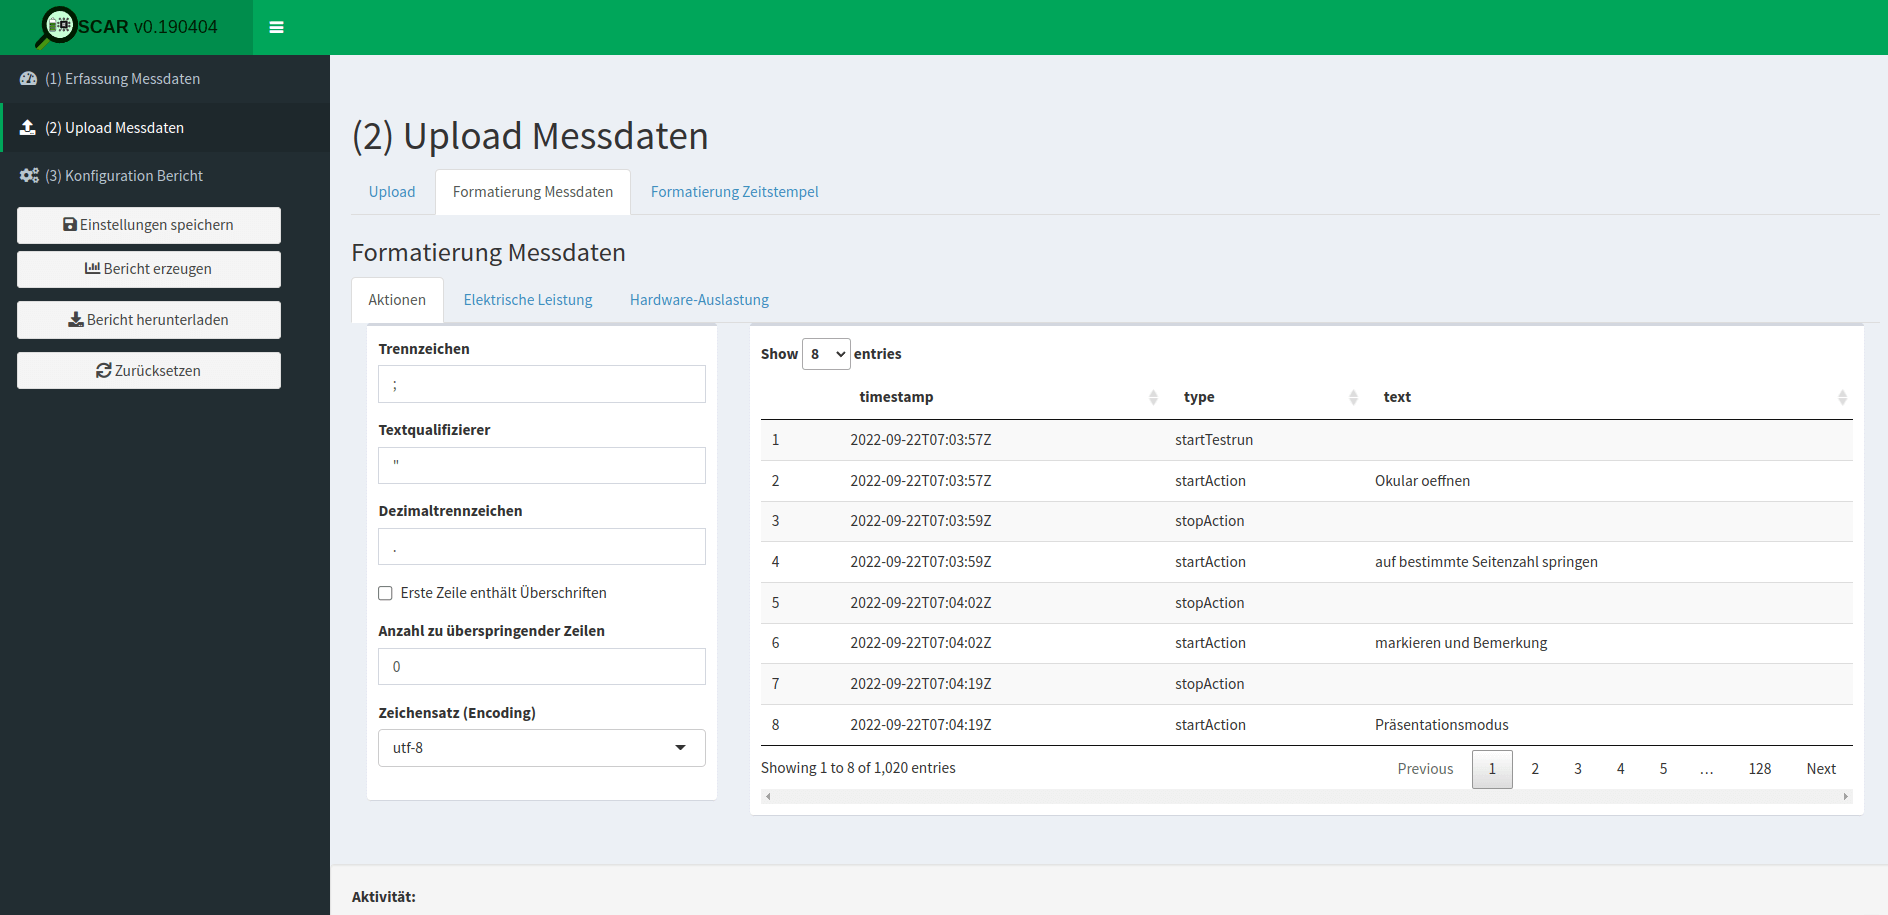This screenshot has height=915, width=1888.
Task: Jump to page 128 of the table
Action: click(x=1760, y=768)
